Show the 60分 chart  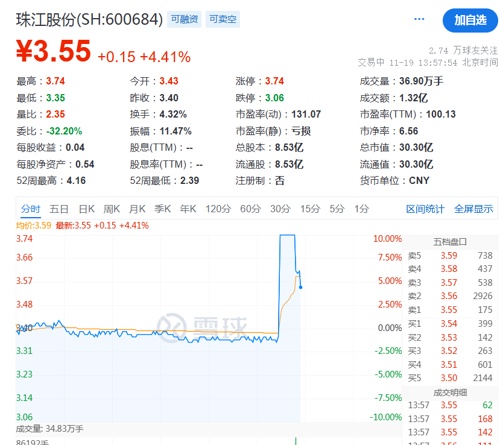250,209
